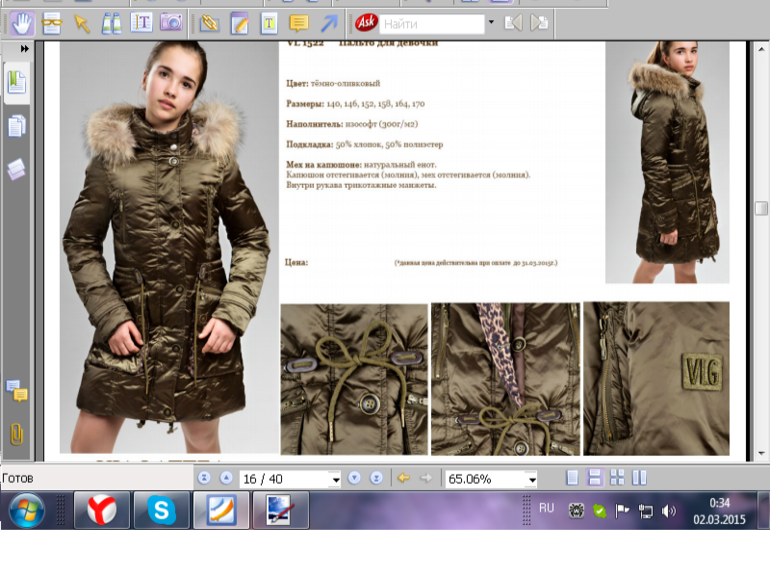Open the Layers panel in sidebar

coord(17,169)
